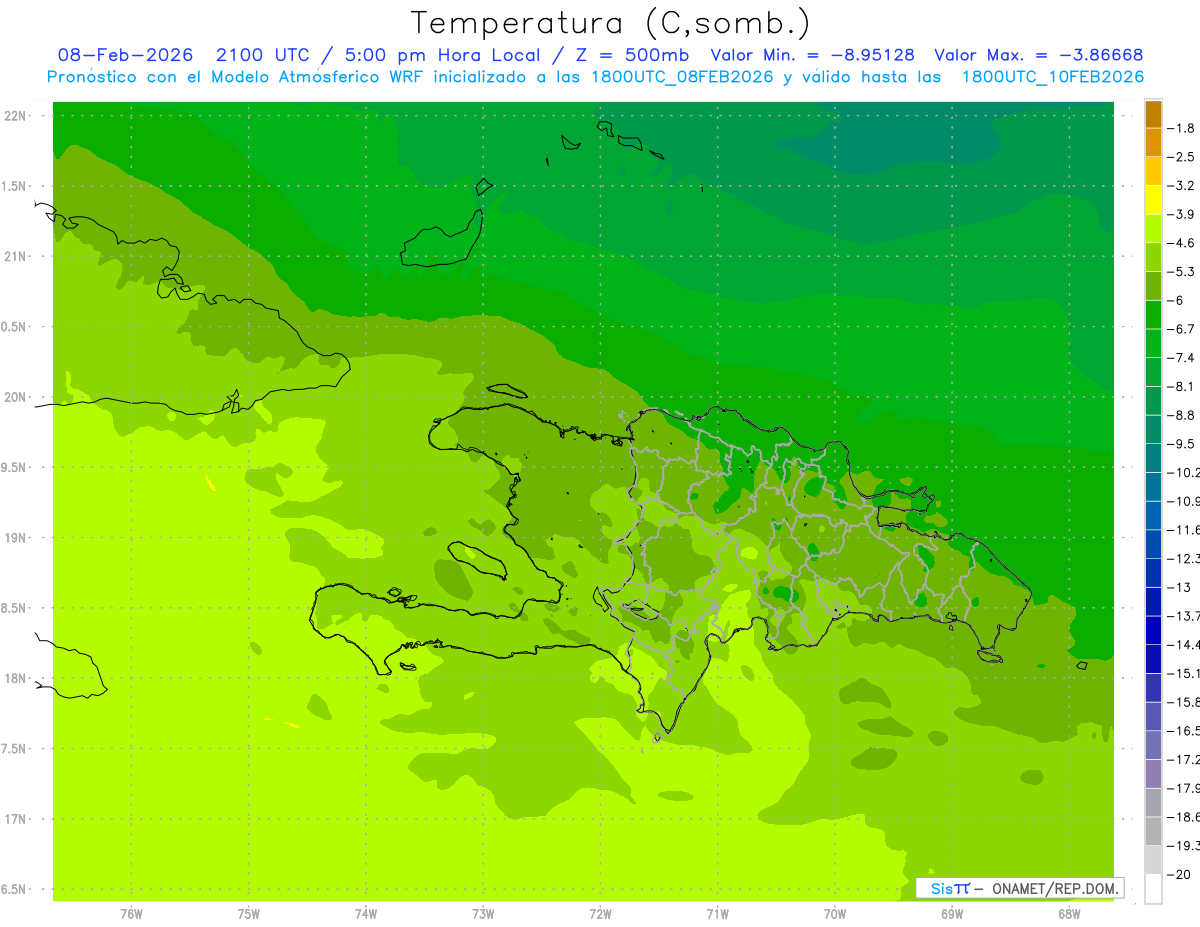This screenshot has height=927, width=1200.
Task: Click the '75W' longitude label
Action: [x=249, y=913]
